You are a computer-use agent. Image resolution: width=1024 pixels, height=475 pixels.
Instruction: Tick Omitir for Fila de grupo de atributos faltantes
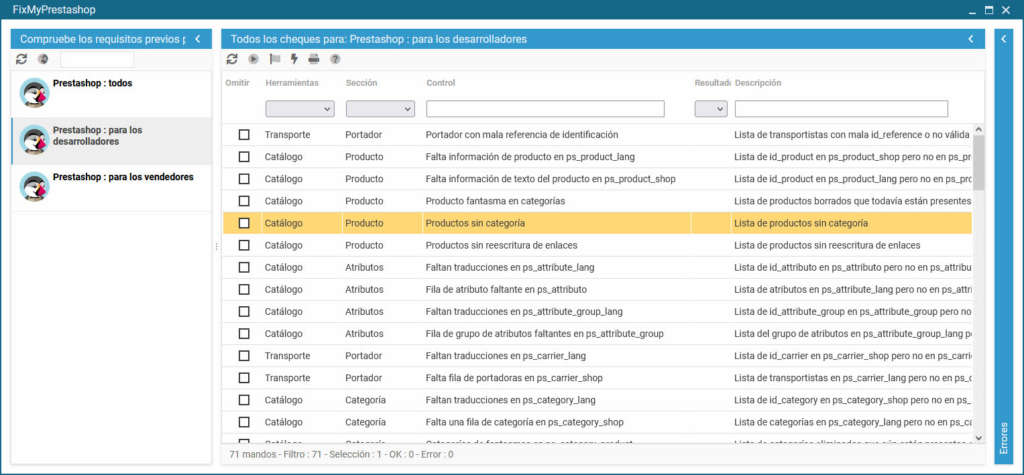[244, 334]
